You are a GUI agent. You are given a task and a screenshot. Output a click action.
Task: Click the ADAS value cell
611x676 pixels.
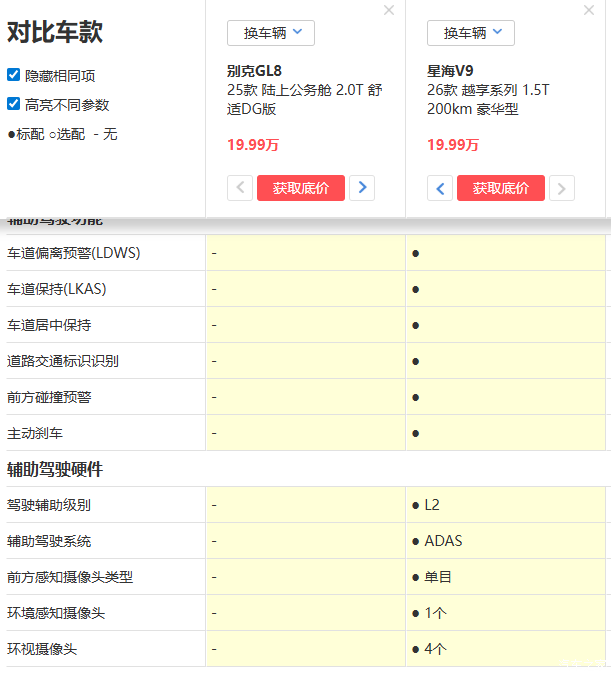[505, 541]
